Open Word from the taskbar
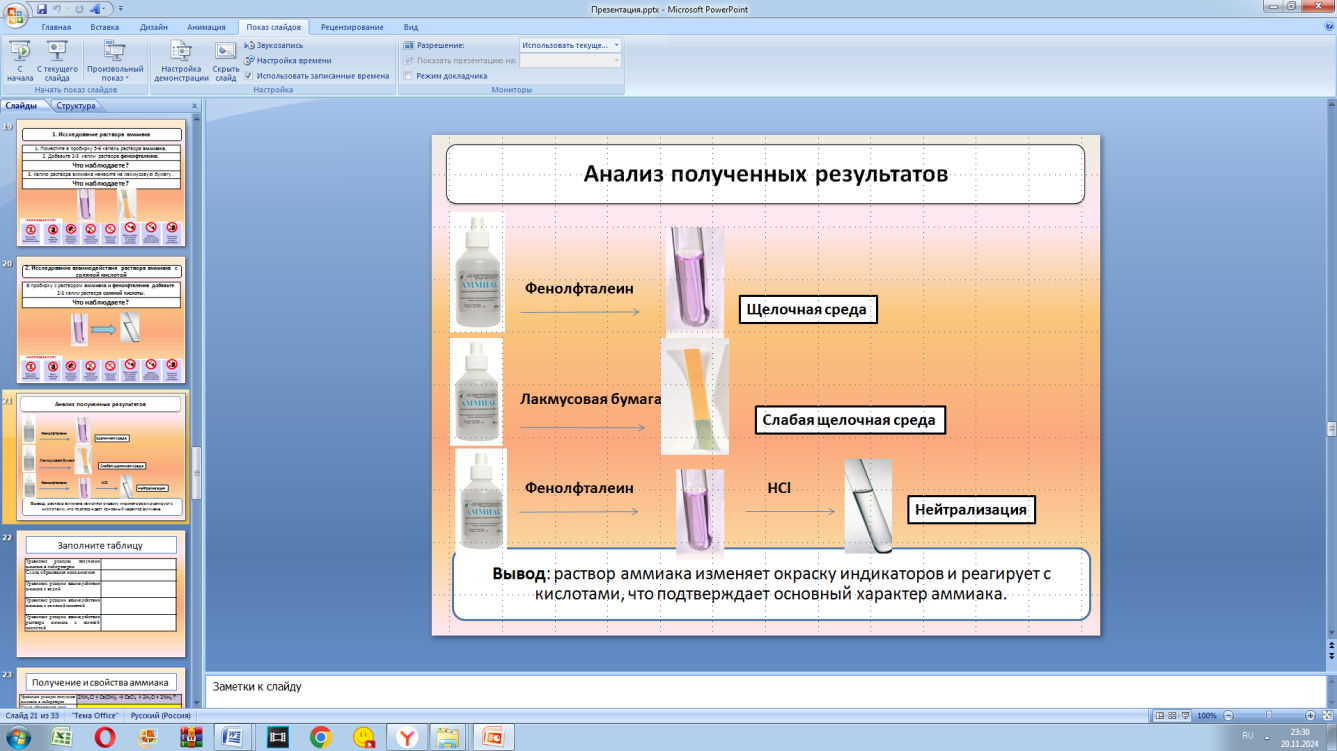 234,737
